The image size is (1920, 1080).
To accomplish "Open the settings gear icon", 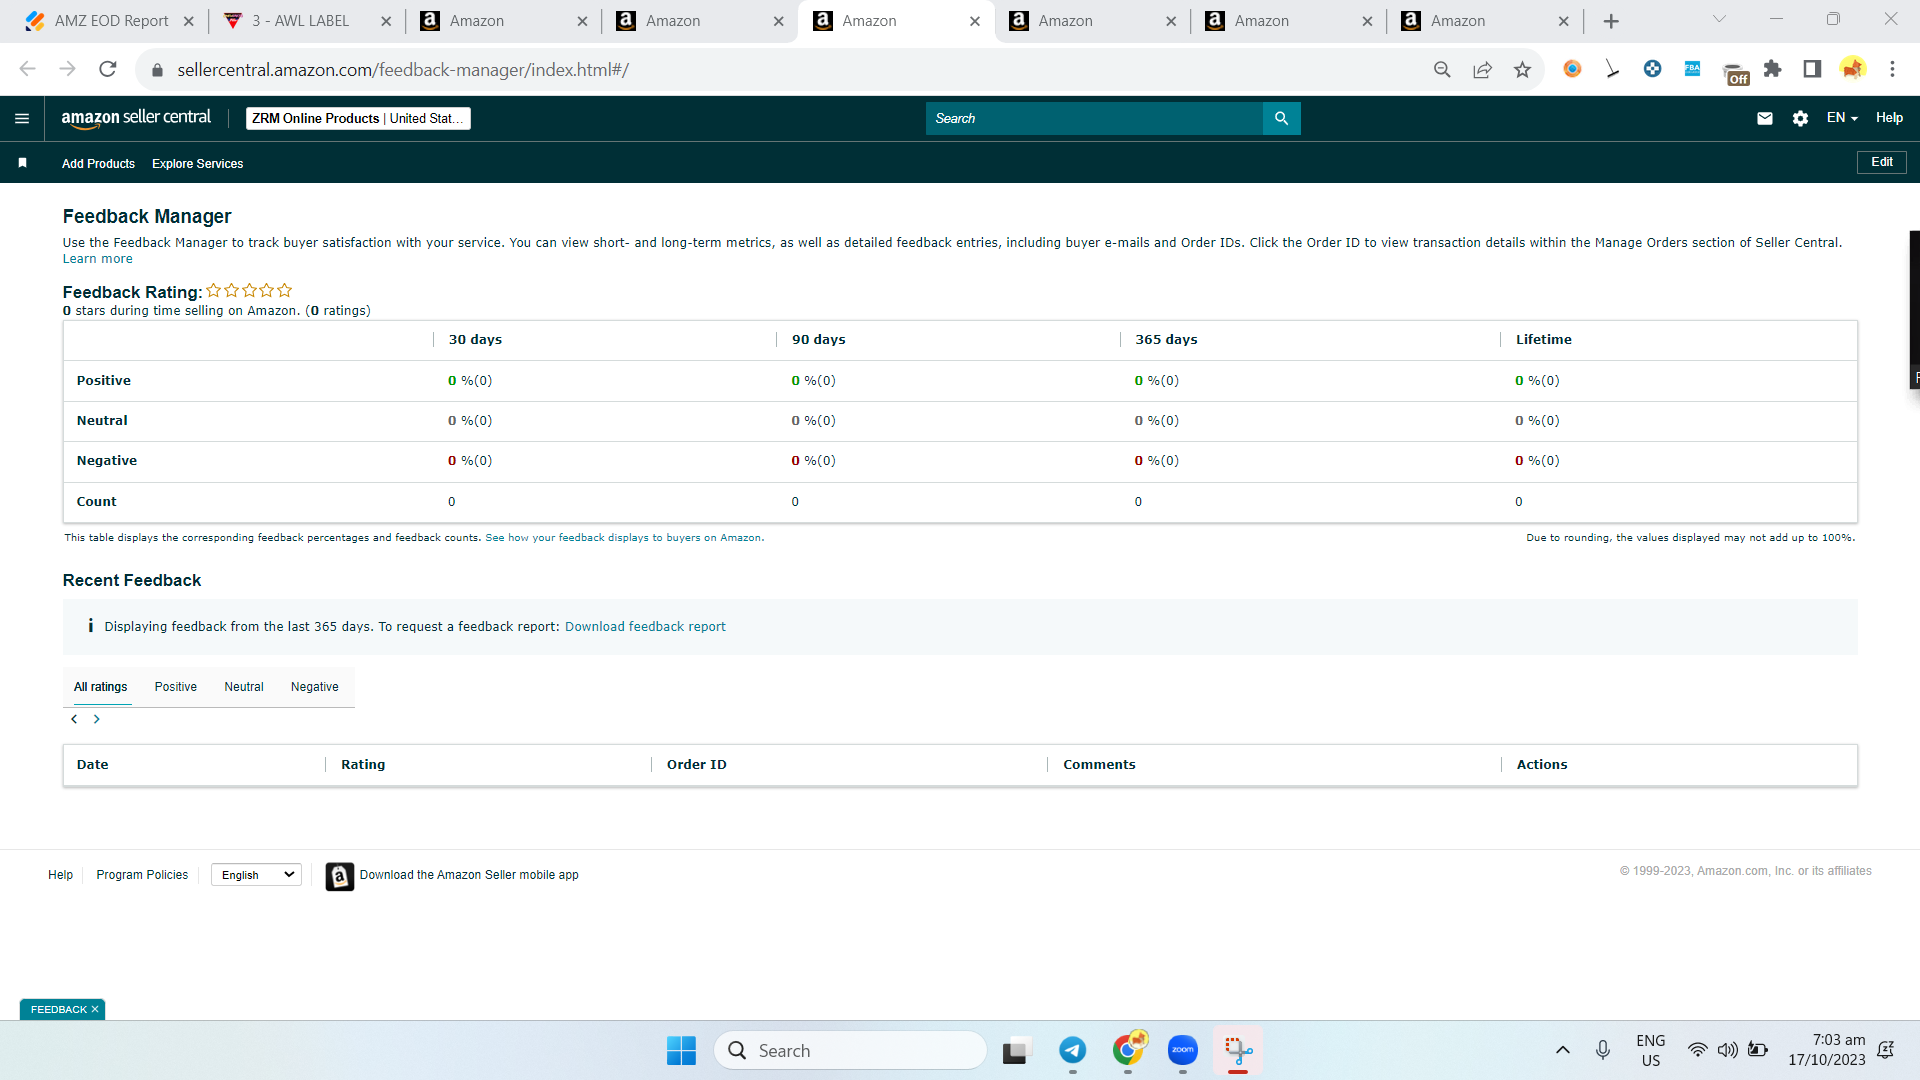I will pos(1800,118).
